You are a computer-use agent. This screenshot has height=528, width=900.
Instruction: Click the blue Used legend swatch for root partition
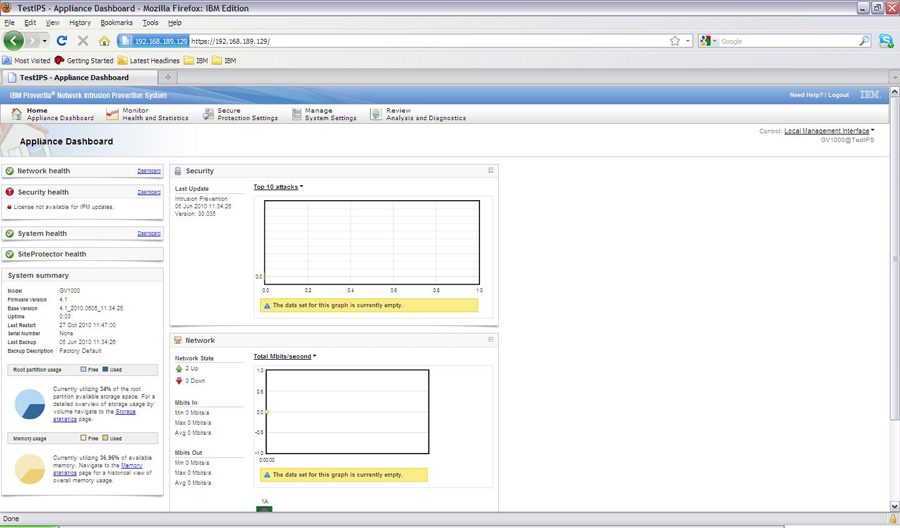tap(105, 370)
